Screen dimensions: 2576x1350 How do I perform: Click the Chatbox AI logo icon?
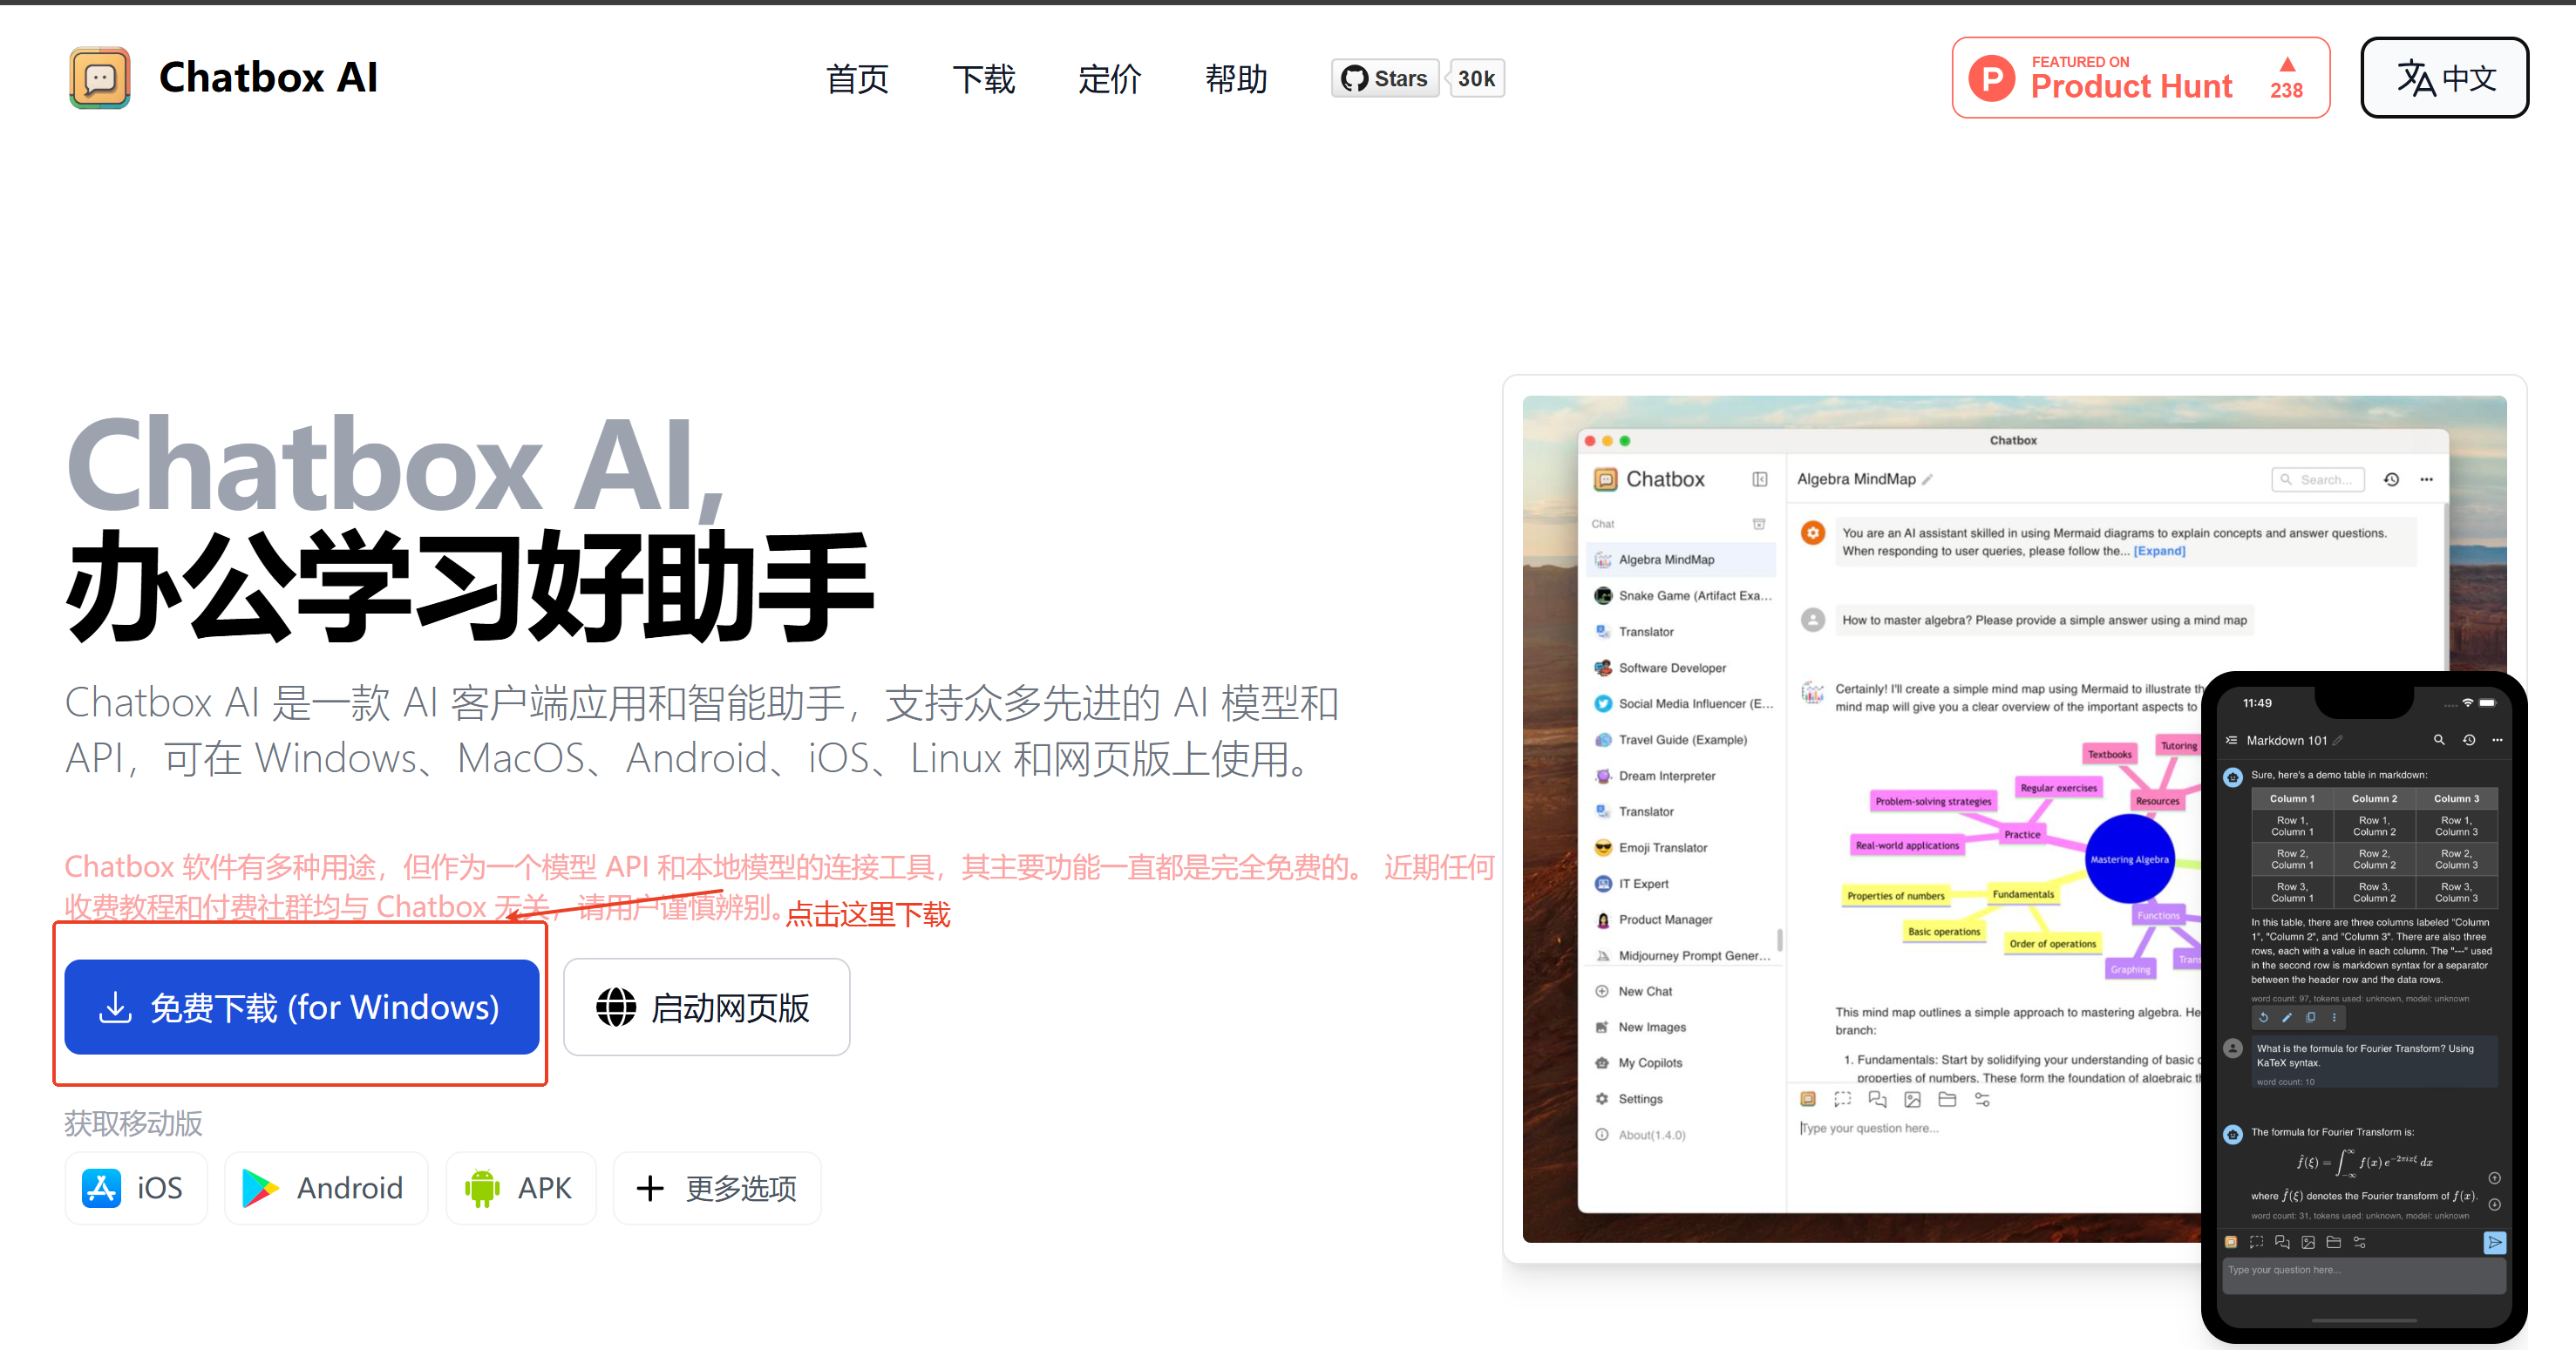[x=100, y=78]
